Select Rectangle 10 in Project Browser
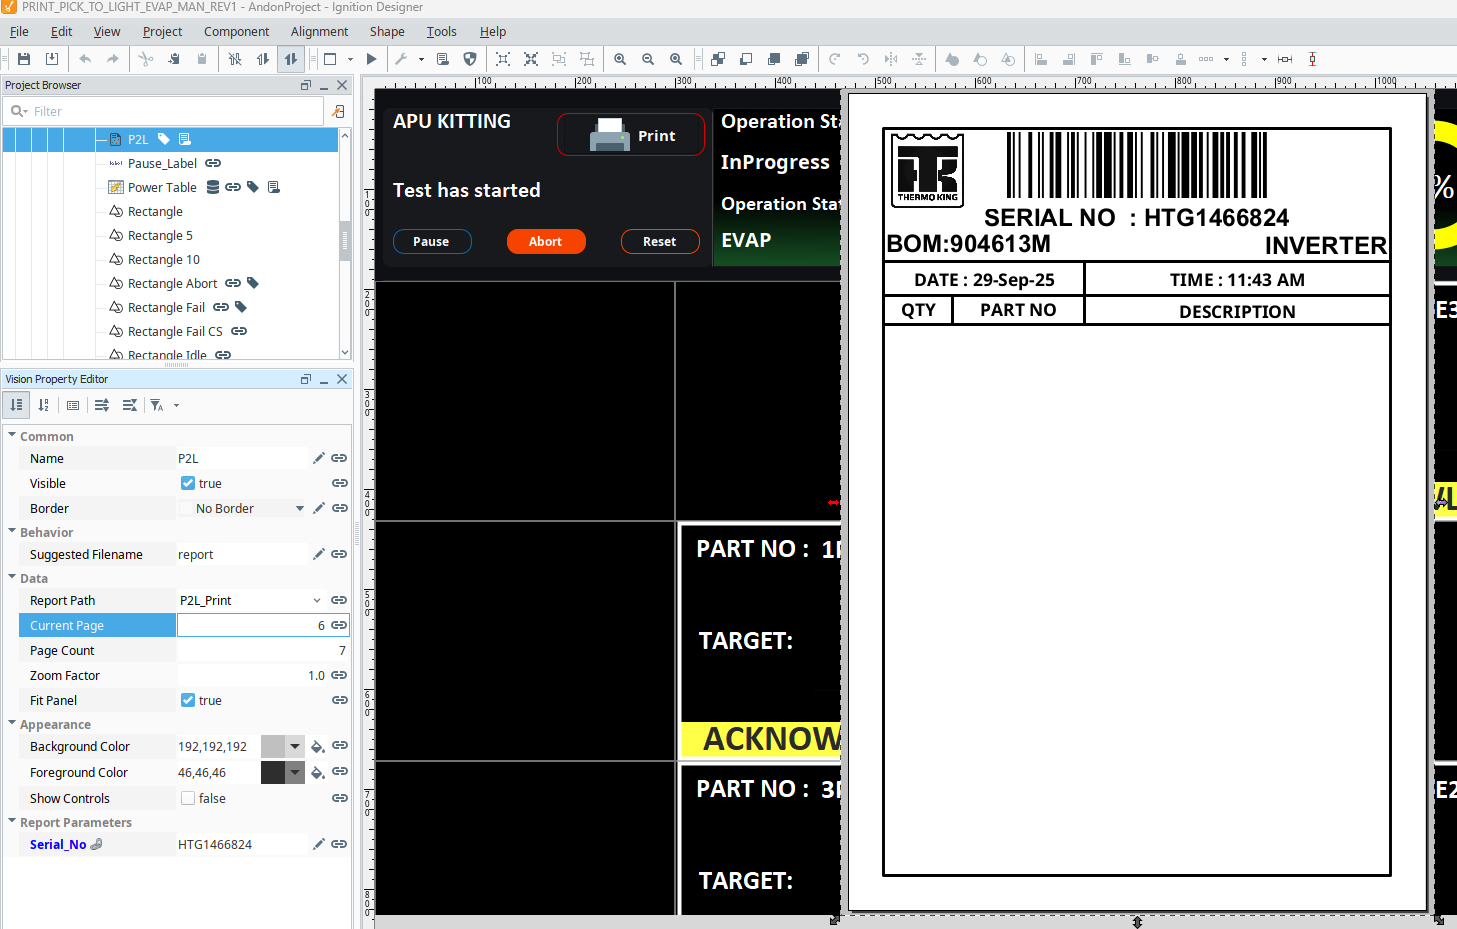 [164, 259]
